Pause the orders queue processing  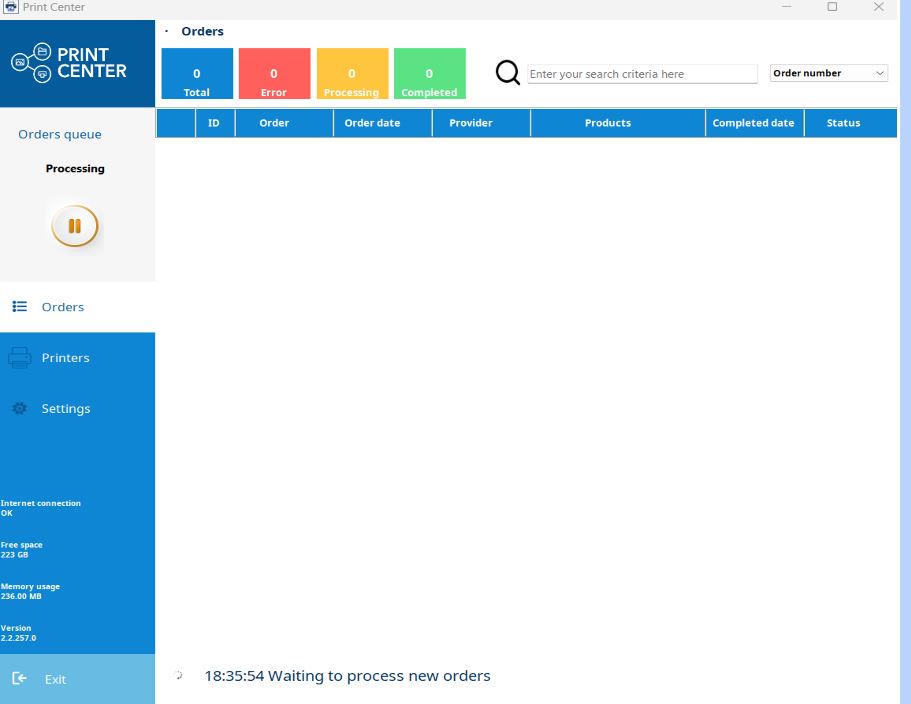74,226
